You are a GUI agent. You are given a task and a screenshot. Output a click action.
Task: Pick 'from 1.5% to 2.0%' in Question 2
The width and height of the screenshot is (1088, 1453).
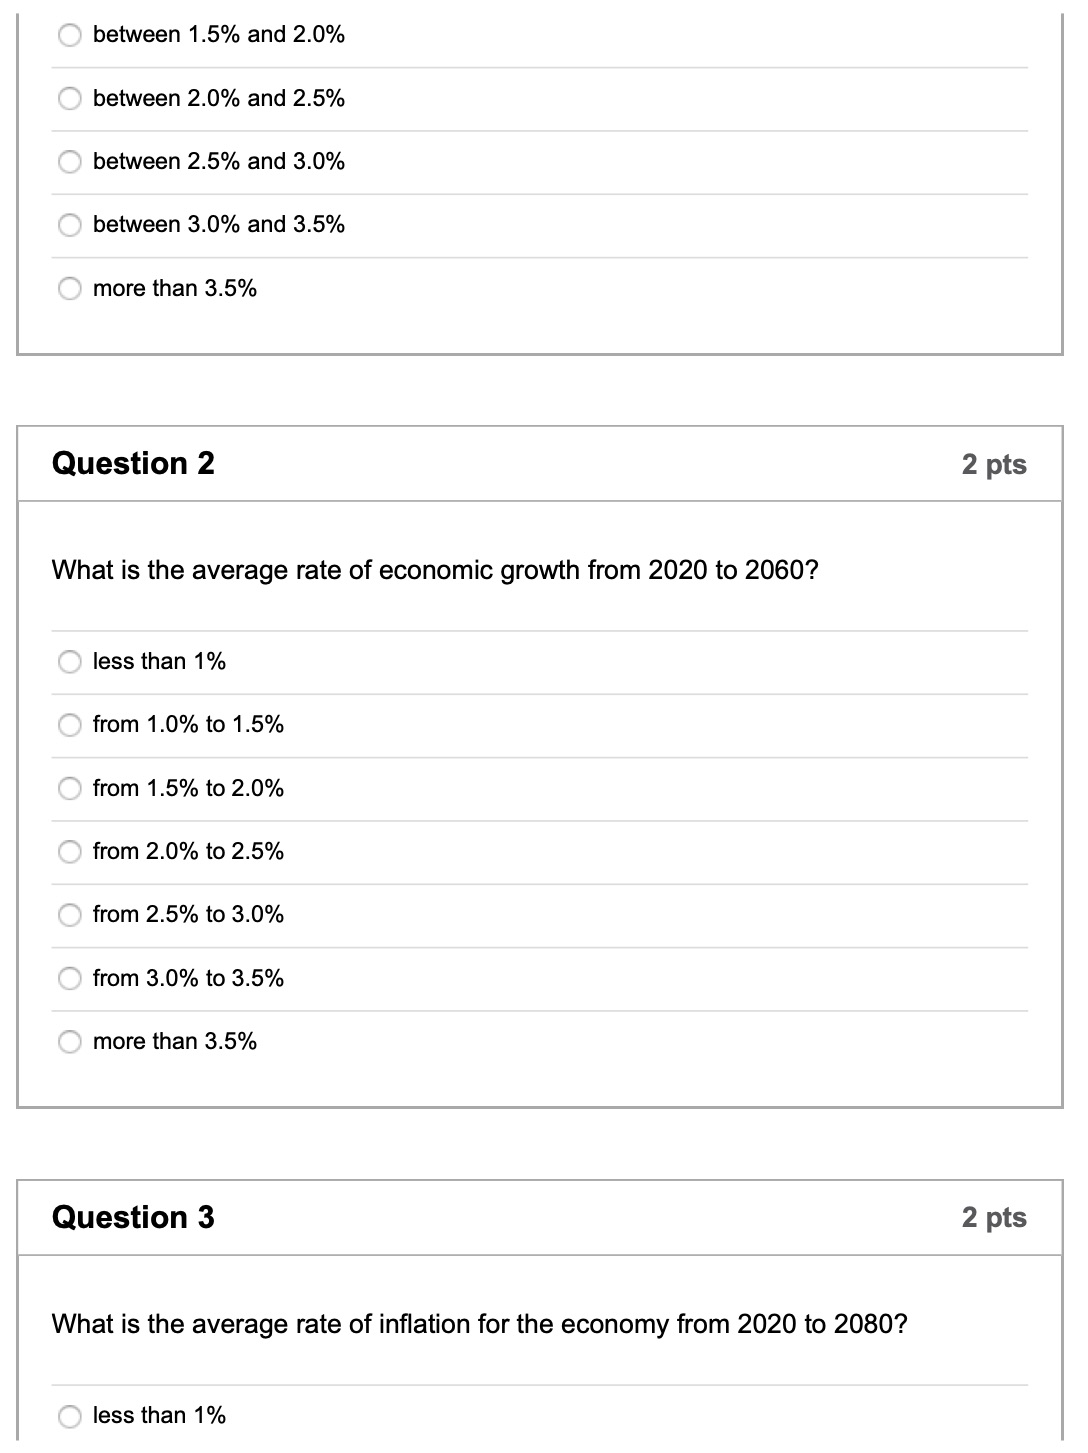click(x=70, y=788)
